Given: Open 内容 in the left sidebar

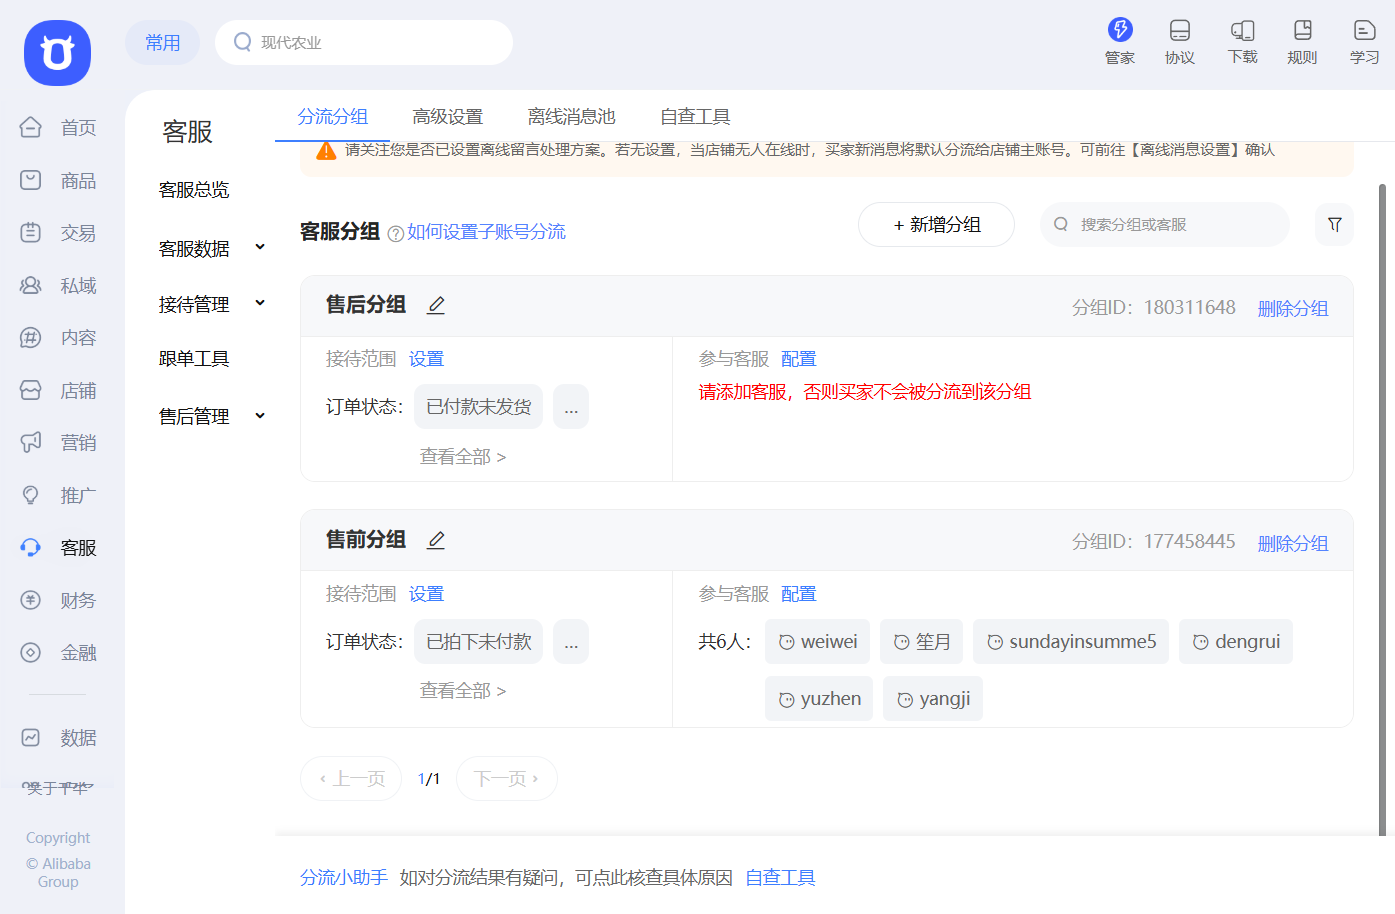Looking at the screenshot, I should coord(58,338).
